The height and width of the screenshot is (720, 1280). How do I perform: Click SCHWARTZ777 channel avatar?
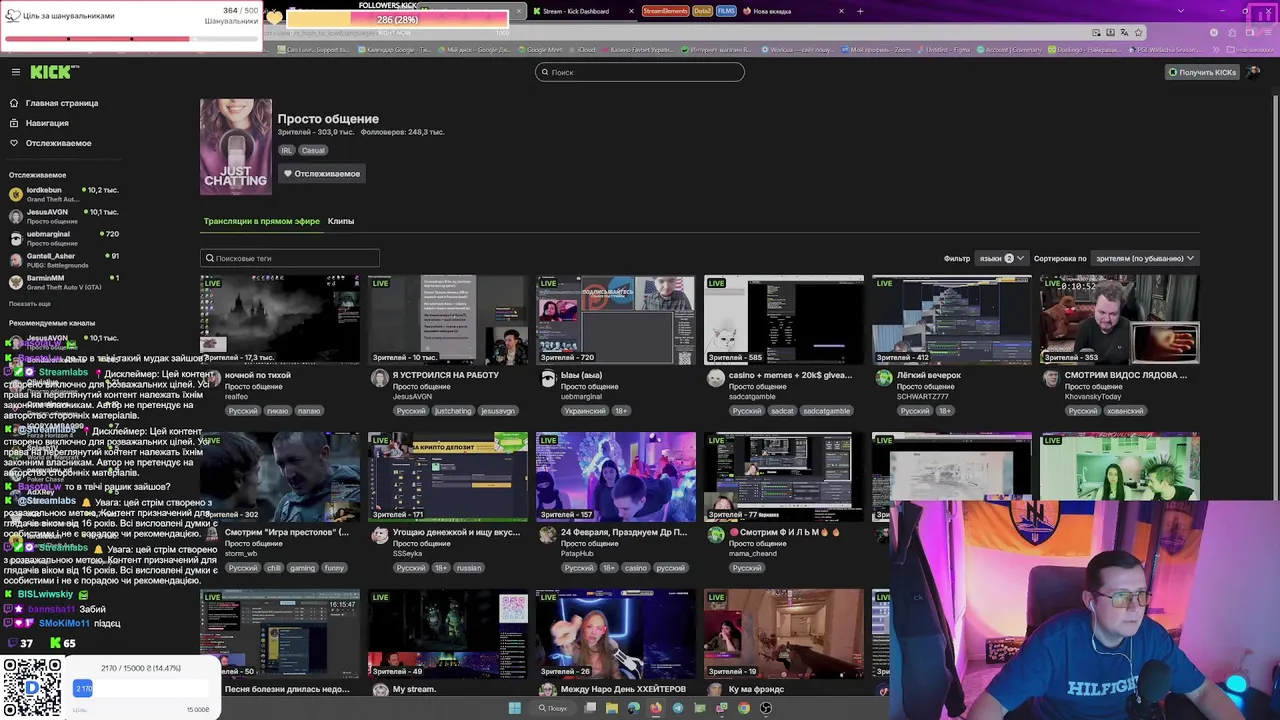(883, 378)
